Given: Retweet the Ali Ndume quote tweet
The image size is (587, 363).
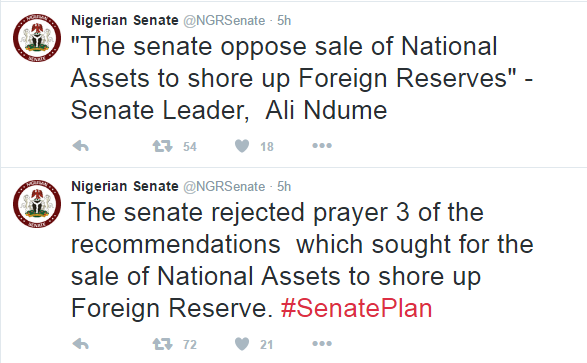Looking at the screenshot, I should (x=162, y=146).
